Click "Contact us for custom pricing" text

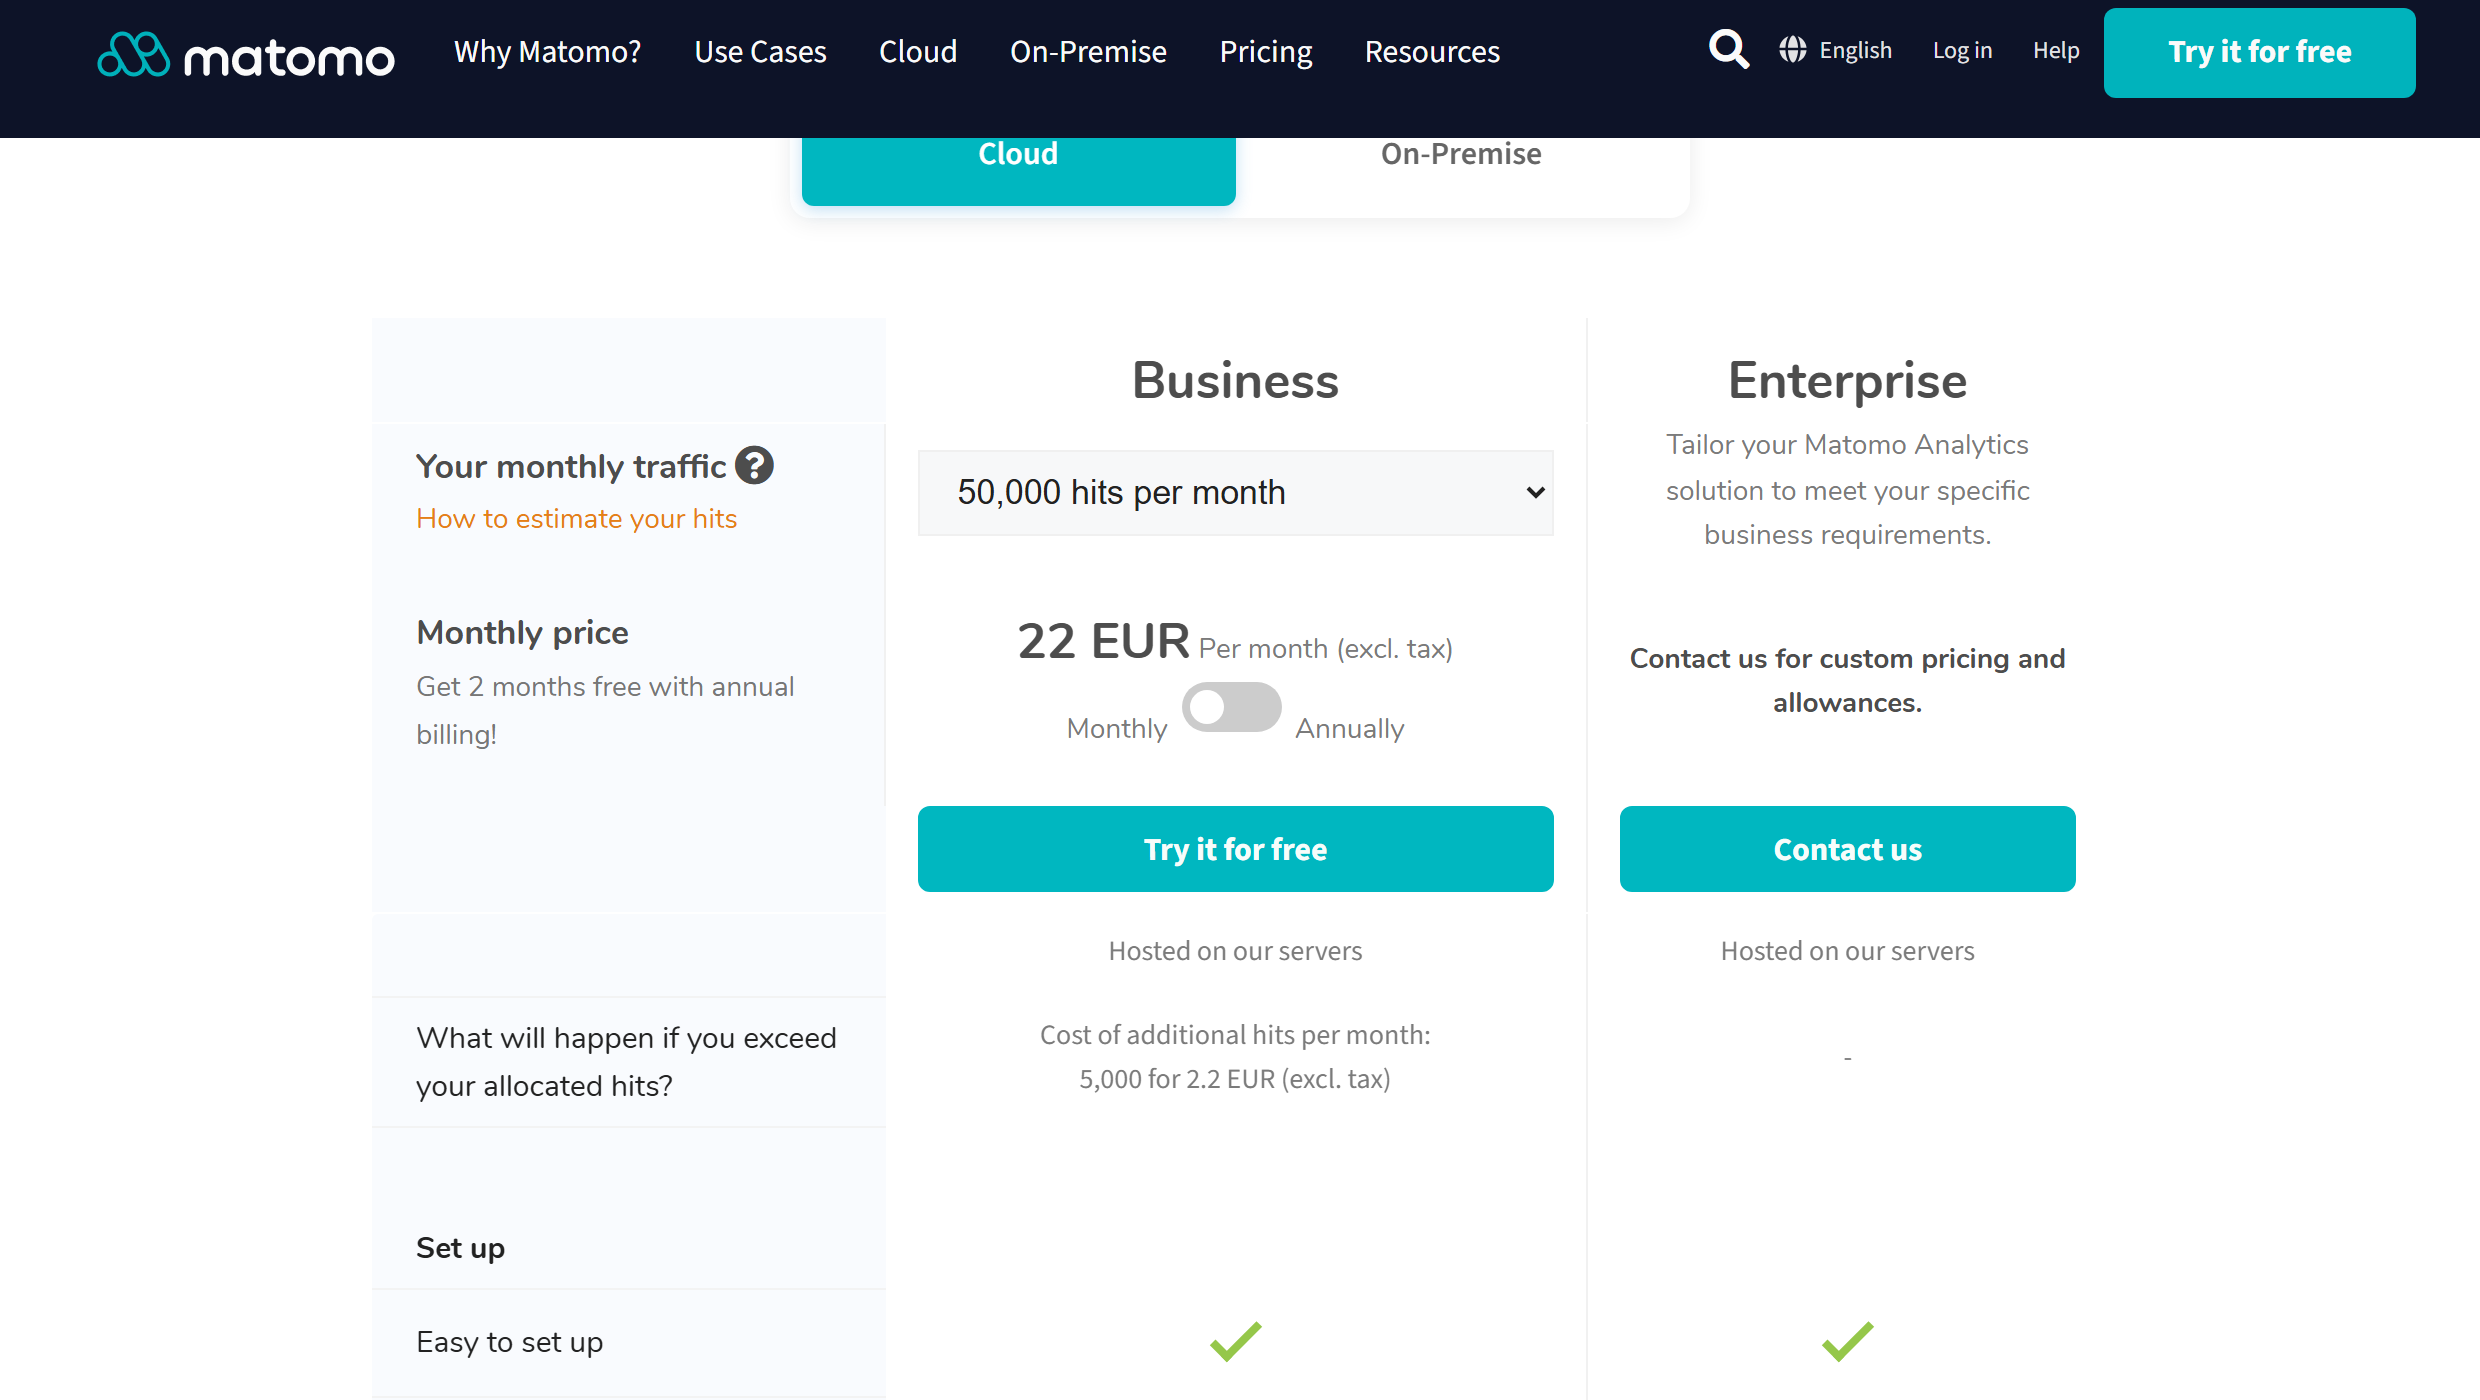click(x=1847, y=680)
